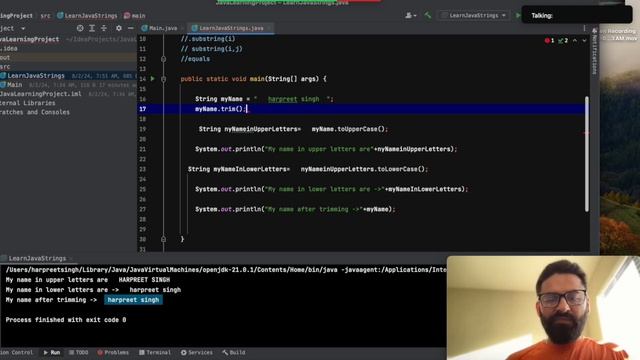Image resolution: width=640 pixels, height=360 pixels.
Task: Click the red error indicator count
Action: (x=549, y=40)
